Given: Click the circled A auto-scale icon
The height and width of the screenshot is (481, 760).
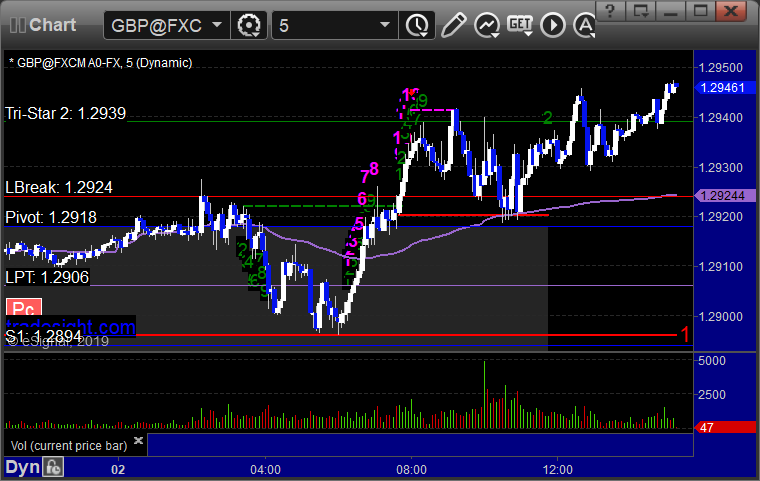Looking at the screenshot, I should click(x=584, y=25).
